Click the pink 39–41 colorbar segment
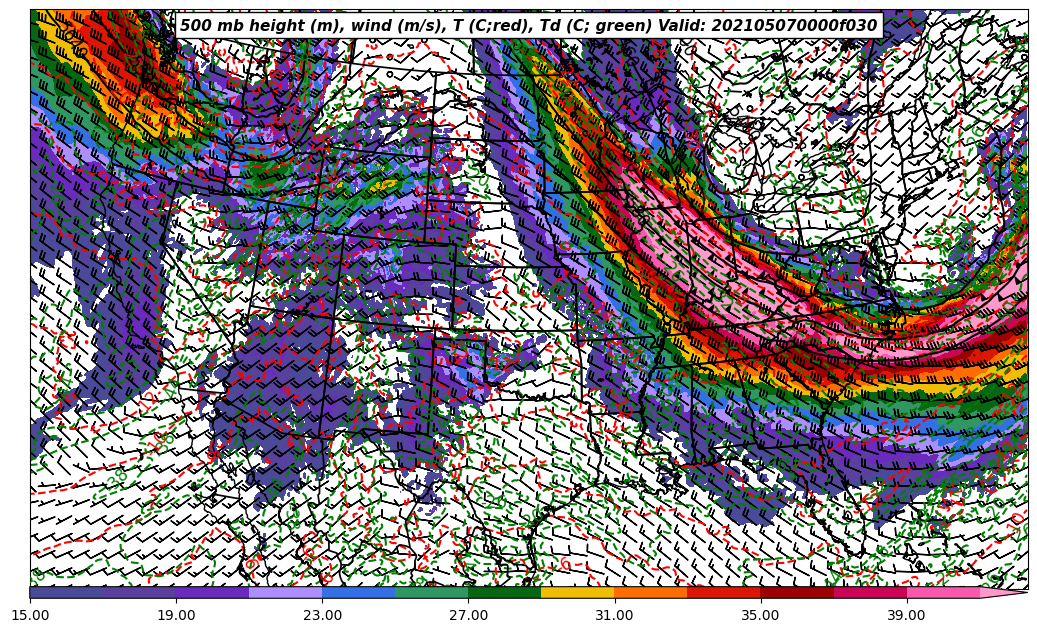 [x=942, y=592]
